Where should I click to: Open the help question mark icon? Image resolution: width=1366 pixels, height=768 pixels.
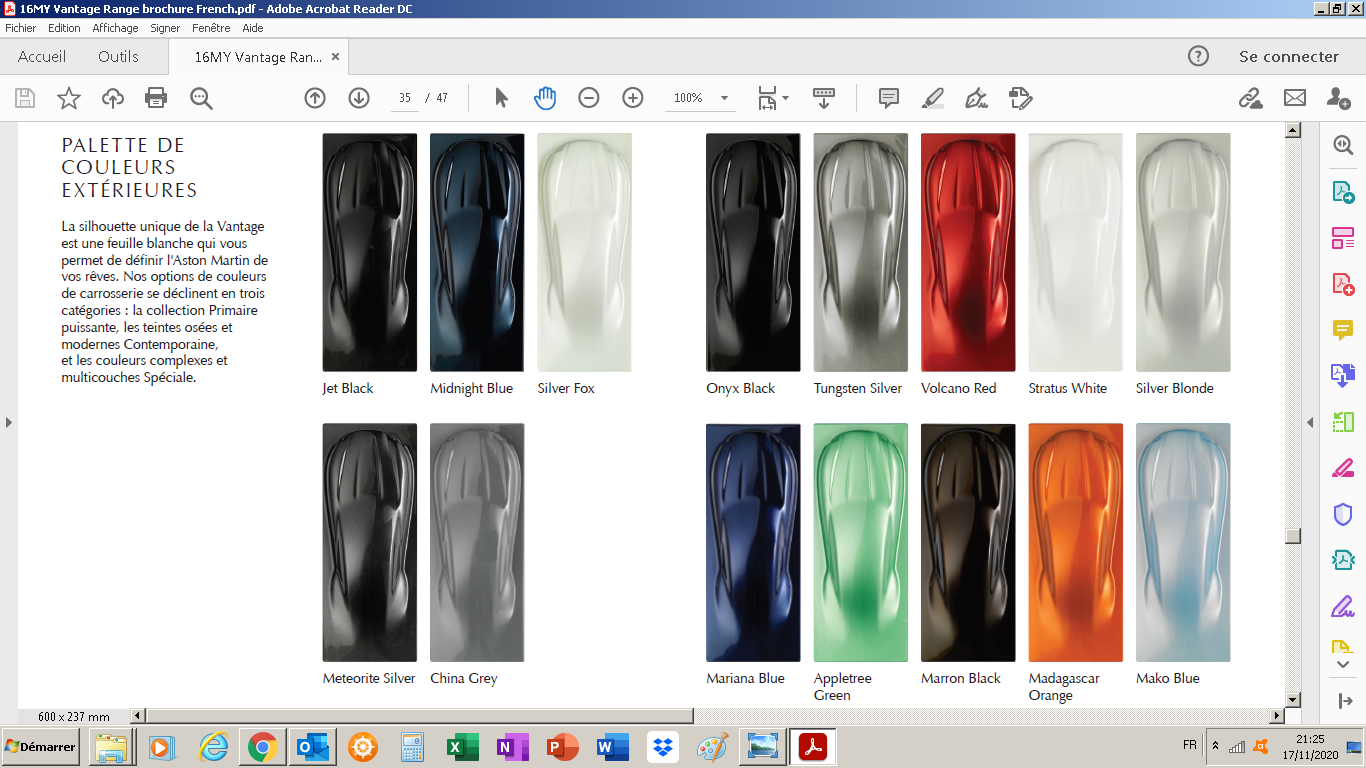[1198, 57]
